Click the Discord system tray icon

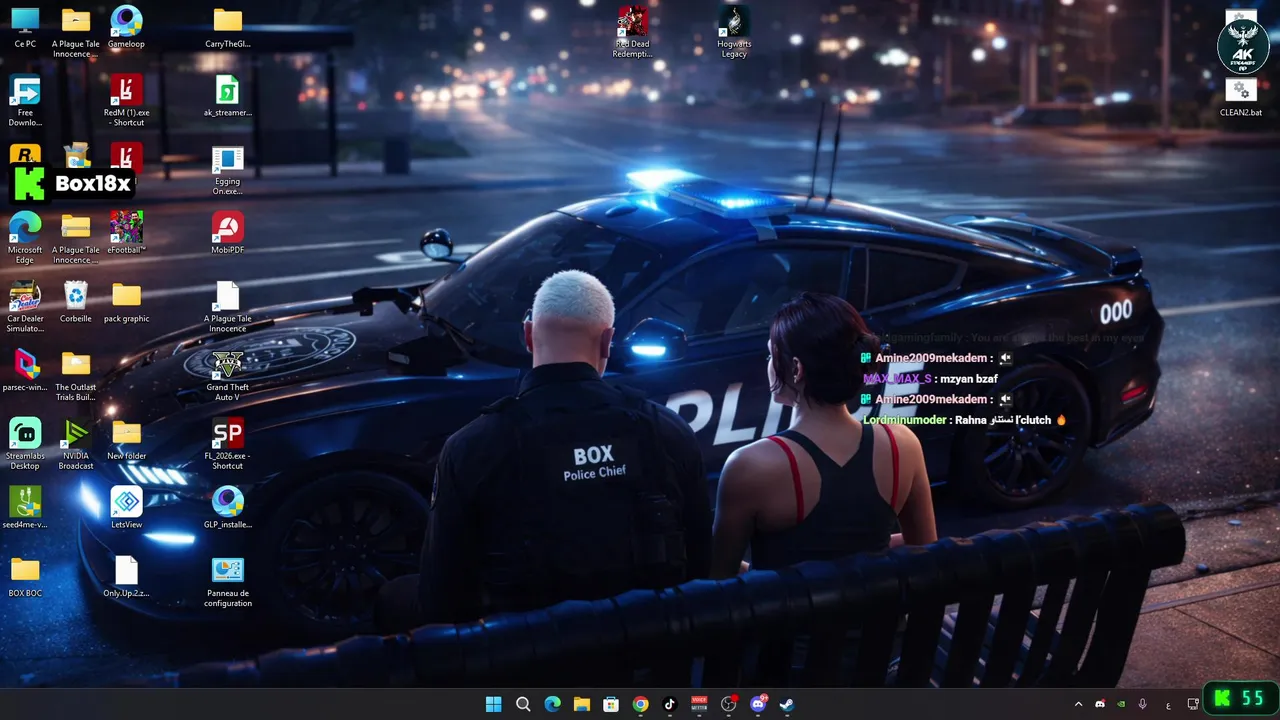click(x=1100, y=704)
